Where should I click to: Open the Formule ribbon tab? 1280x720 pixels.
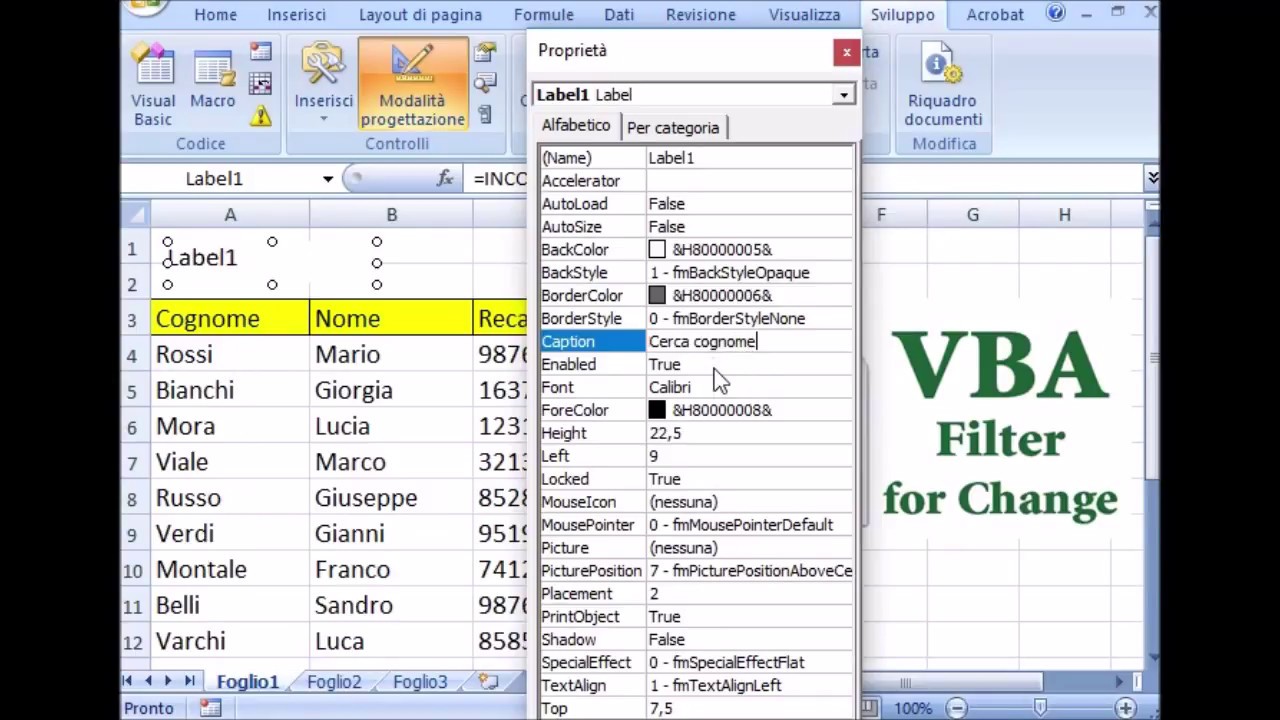tap(544, 15)
